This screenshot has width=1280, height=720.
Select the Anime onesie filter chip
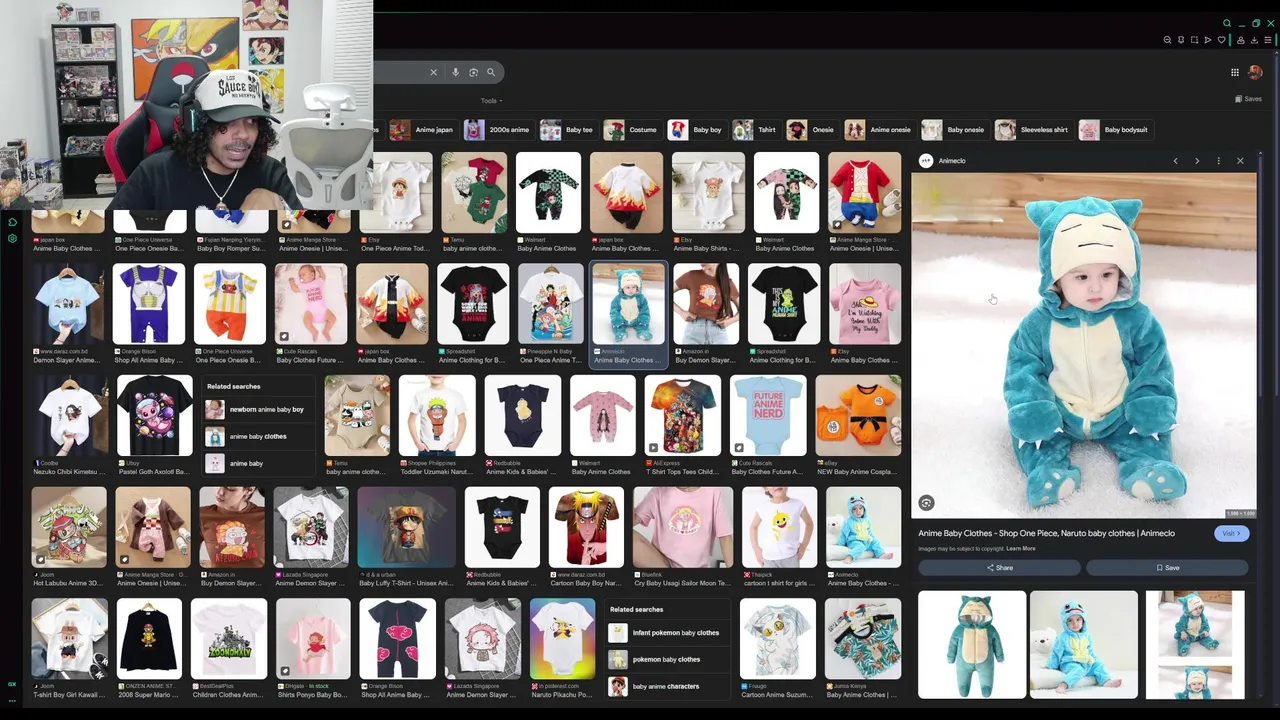879,130
